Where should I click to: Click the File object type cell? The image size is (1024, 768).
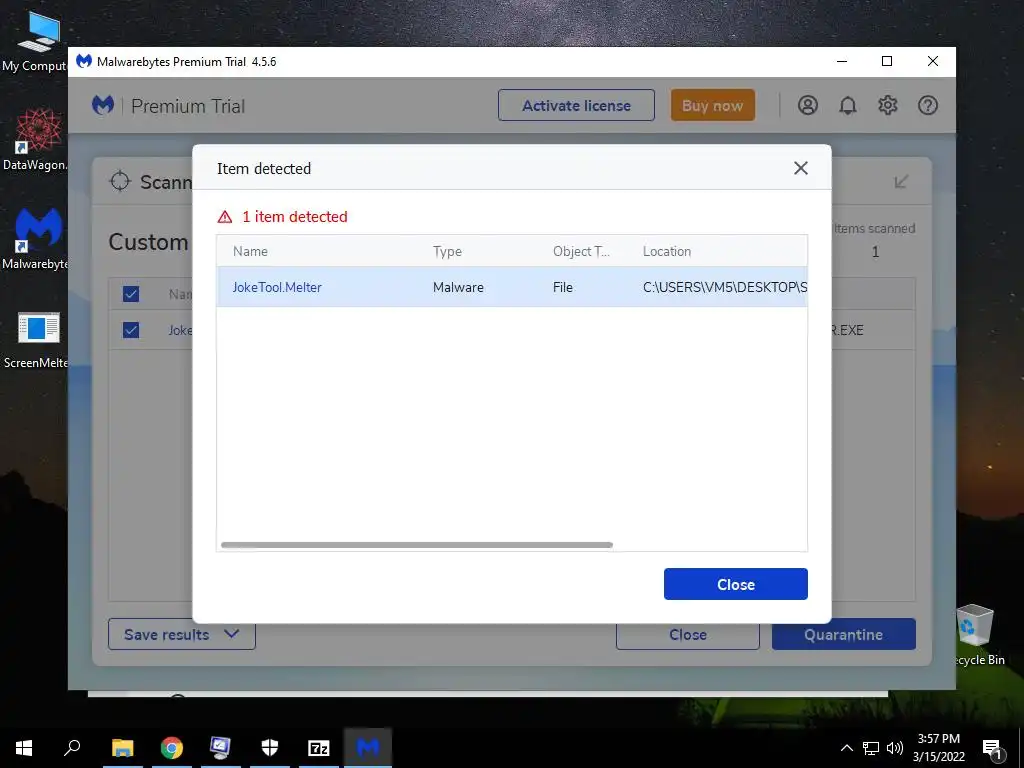coord(562,287)
